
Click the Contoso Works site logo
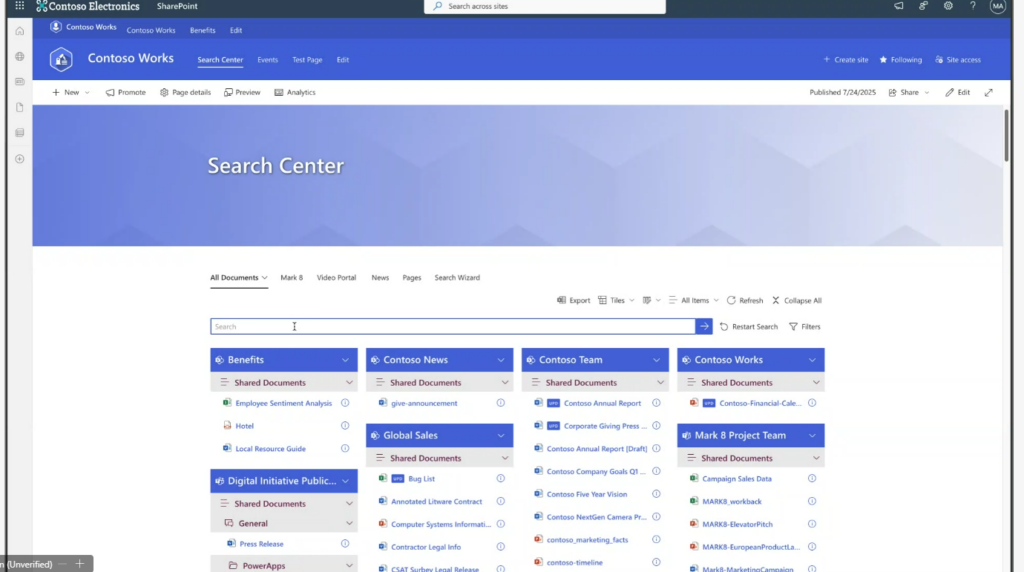(61, 59)
